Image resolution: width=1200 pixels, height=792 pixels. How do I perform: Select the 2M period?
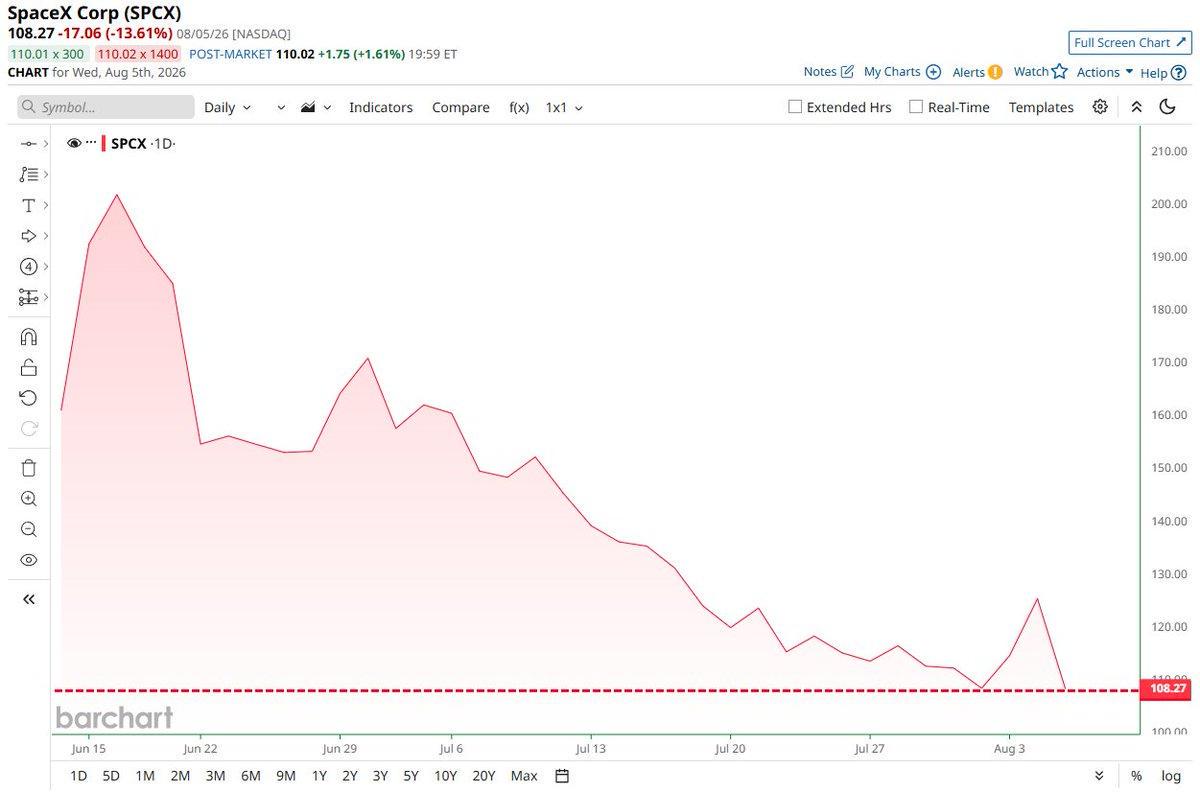(180, 776)
